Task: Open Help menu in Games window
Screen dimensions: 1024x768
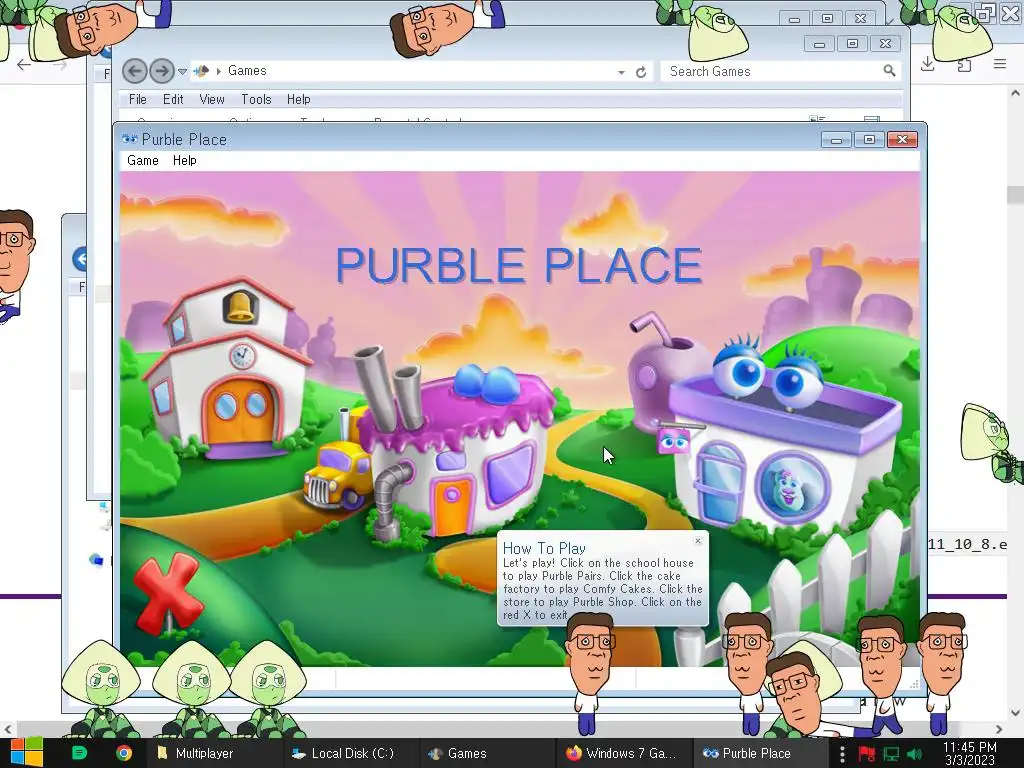Action: click(x=298, y=99)
